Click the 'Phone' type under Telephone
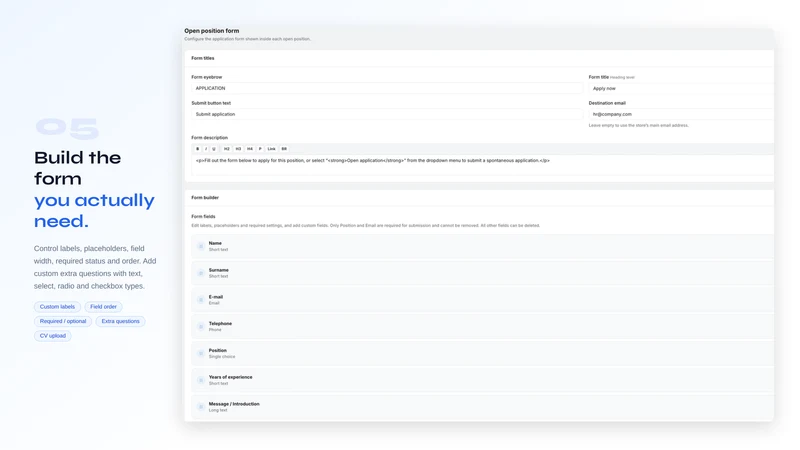The width and height of the screenshot is (800, 450). [x=215, y=330]
